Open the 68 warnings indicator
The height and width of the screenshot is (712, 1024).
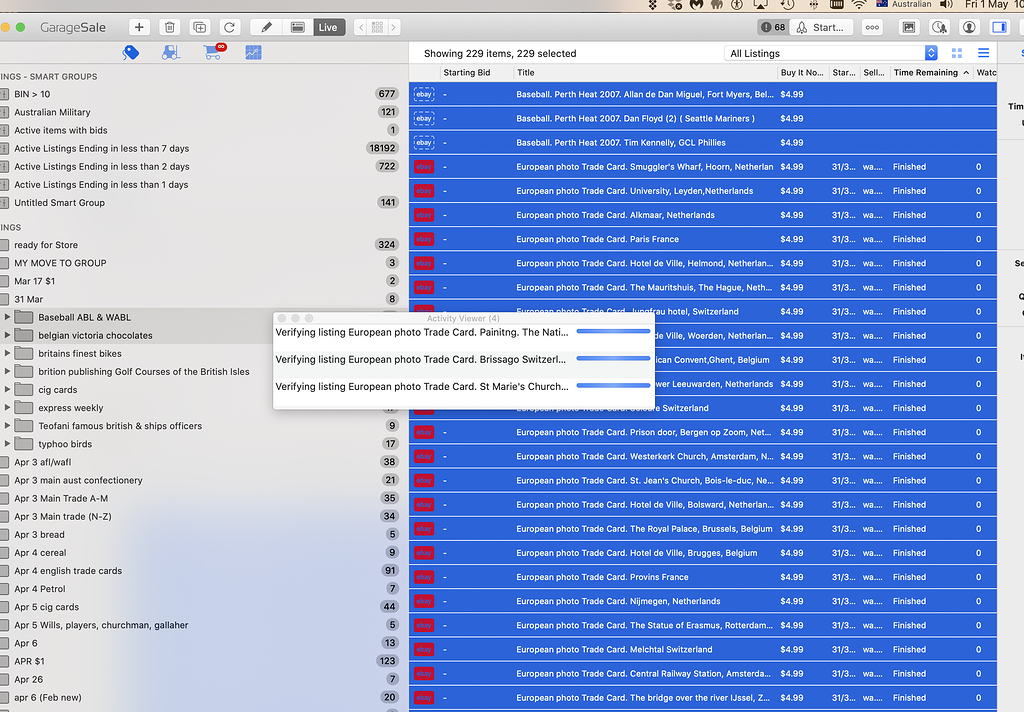point(773,27)
